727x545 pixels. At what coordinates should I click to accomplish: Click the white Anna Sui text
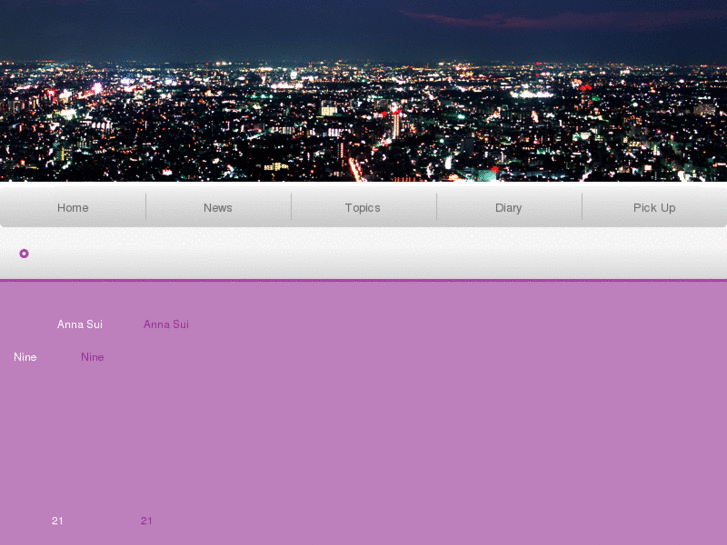pos(80,324)
